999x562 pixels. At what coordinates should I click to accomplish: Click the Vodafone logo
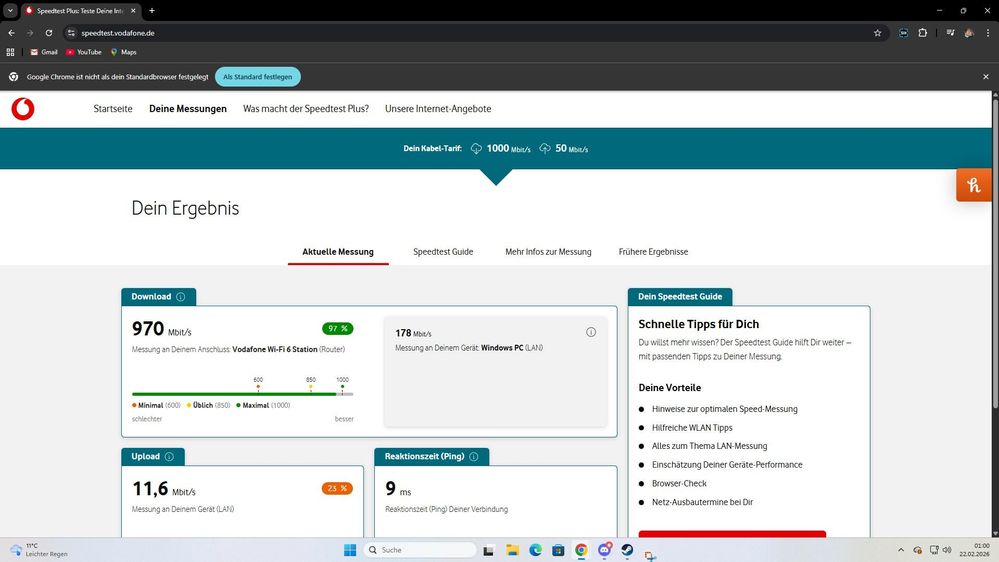(23, 109)
